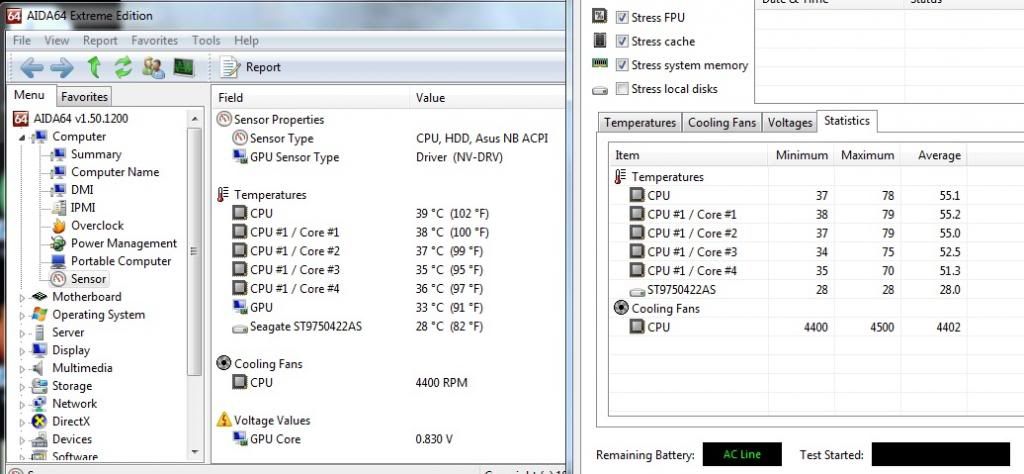Click the Report toolbar button

click(251, 67)
